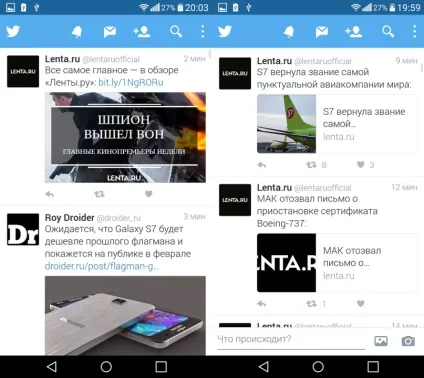Open the bit.ly/1NgRORu link

[131, 82]
